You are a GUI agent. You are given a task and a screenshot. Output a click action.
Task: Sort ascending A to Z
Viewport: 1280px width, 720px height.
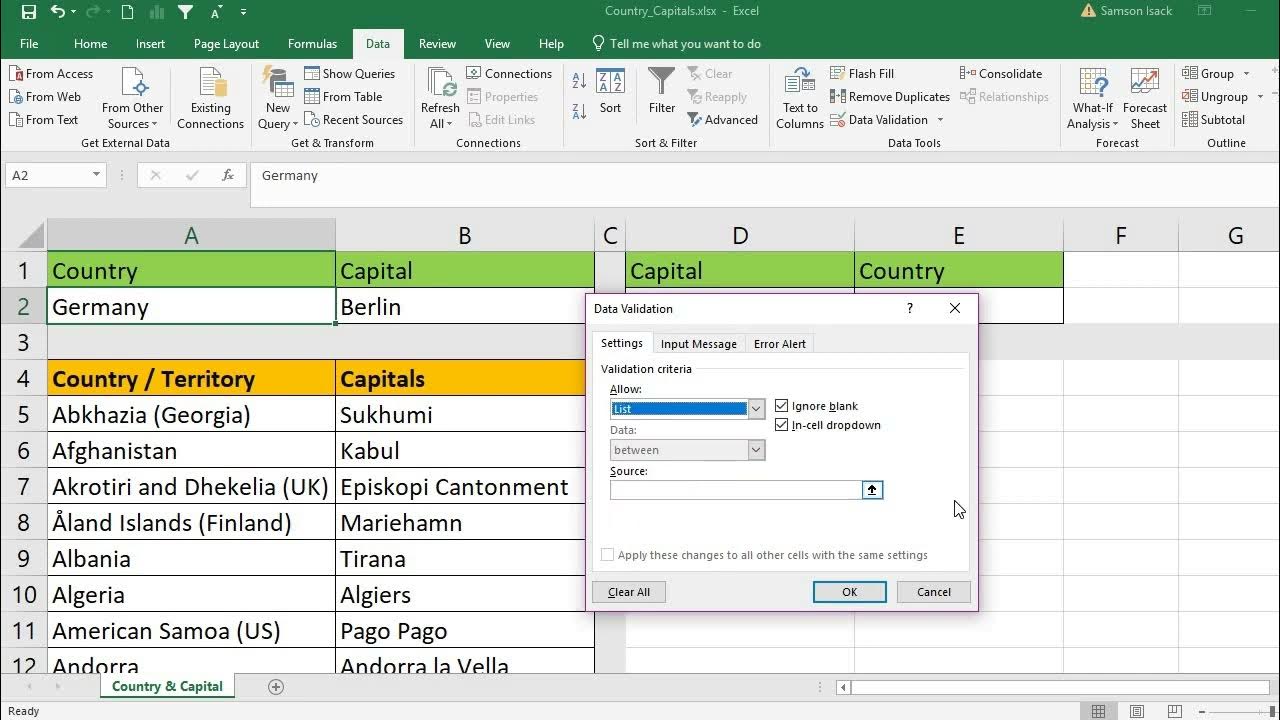[580, 80]
